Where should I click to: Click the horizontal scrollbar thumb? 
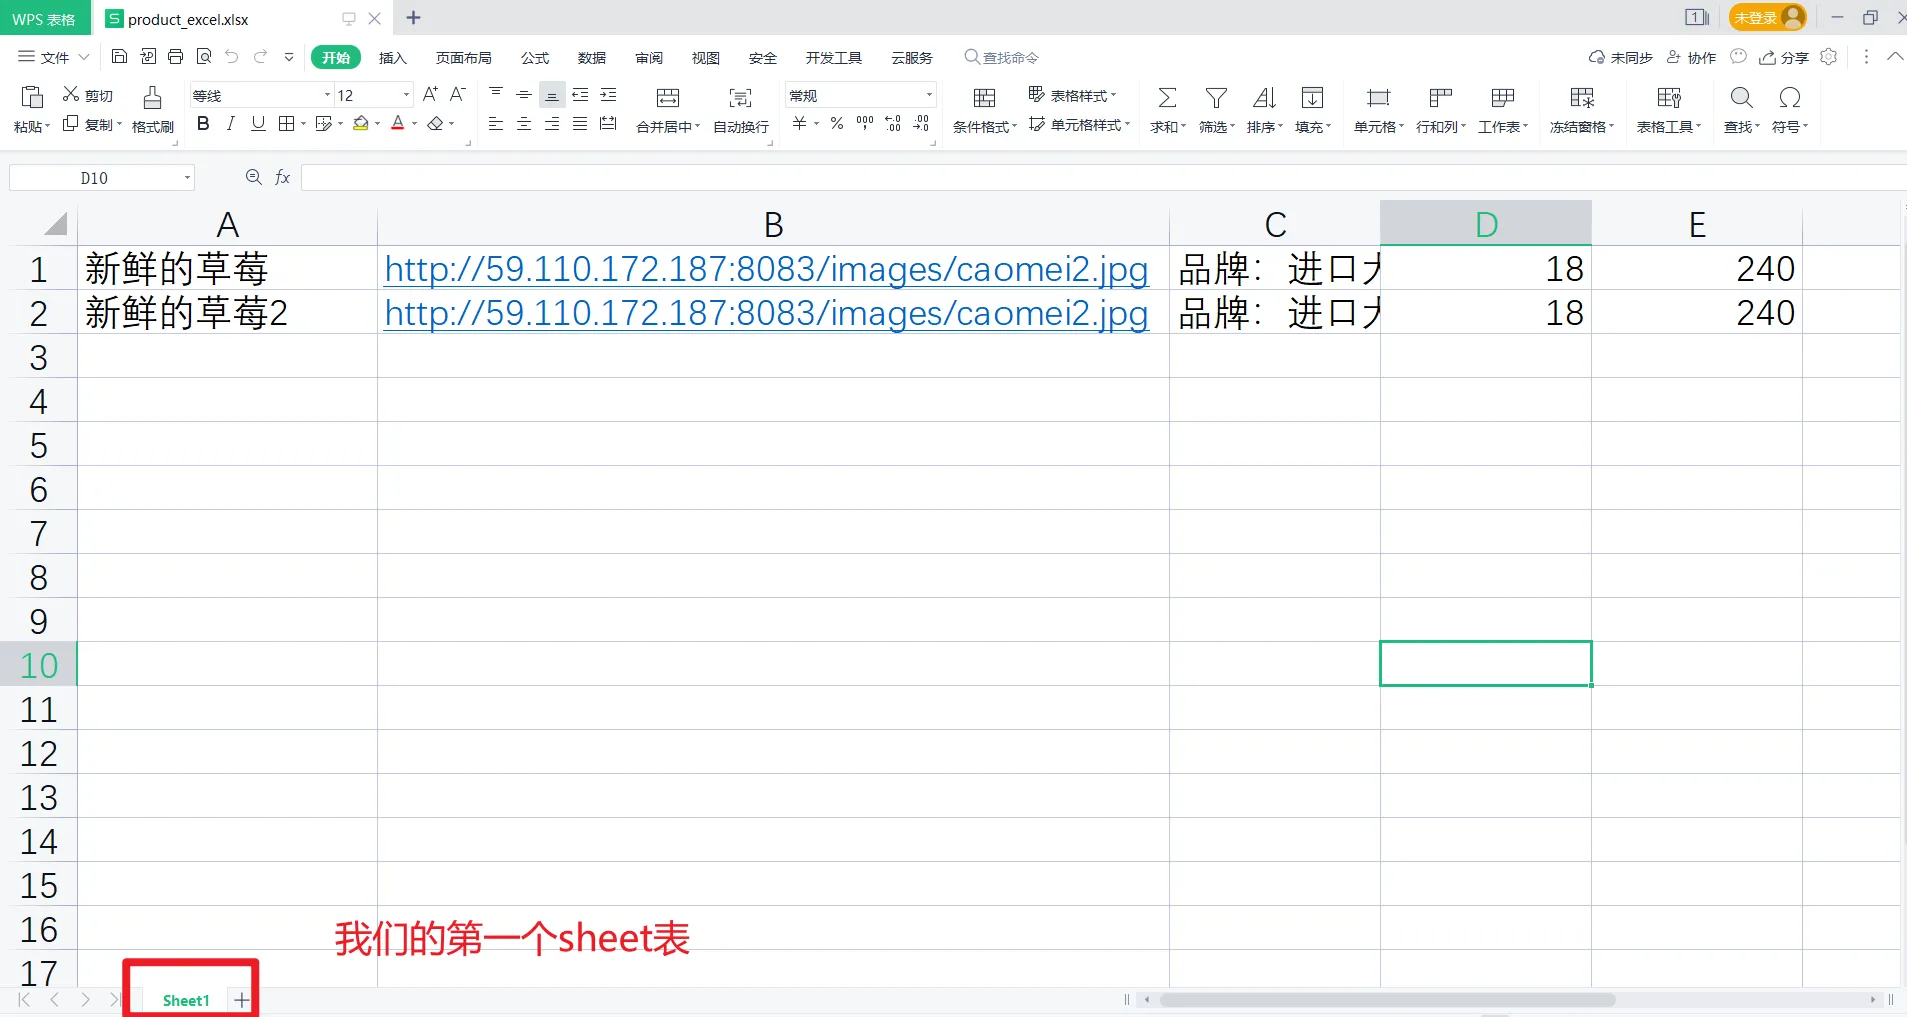click(1387, 1000)
